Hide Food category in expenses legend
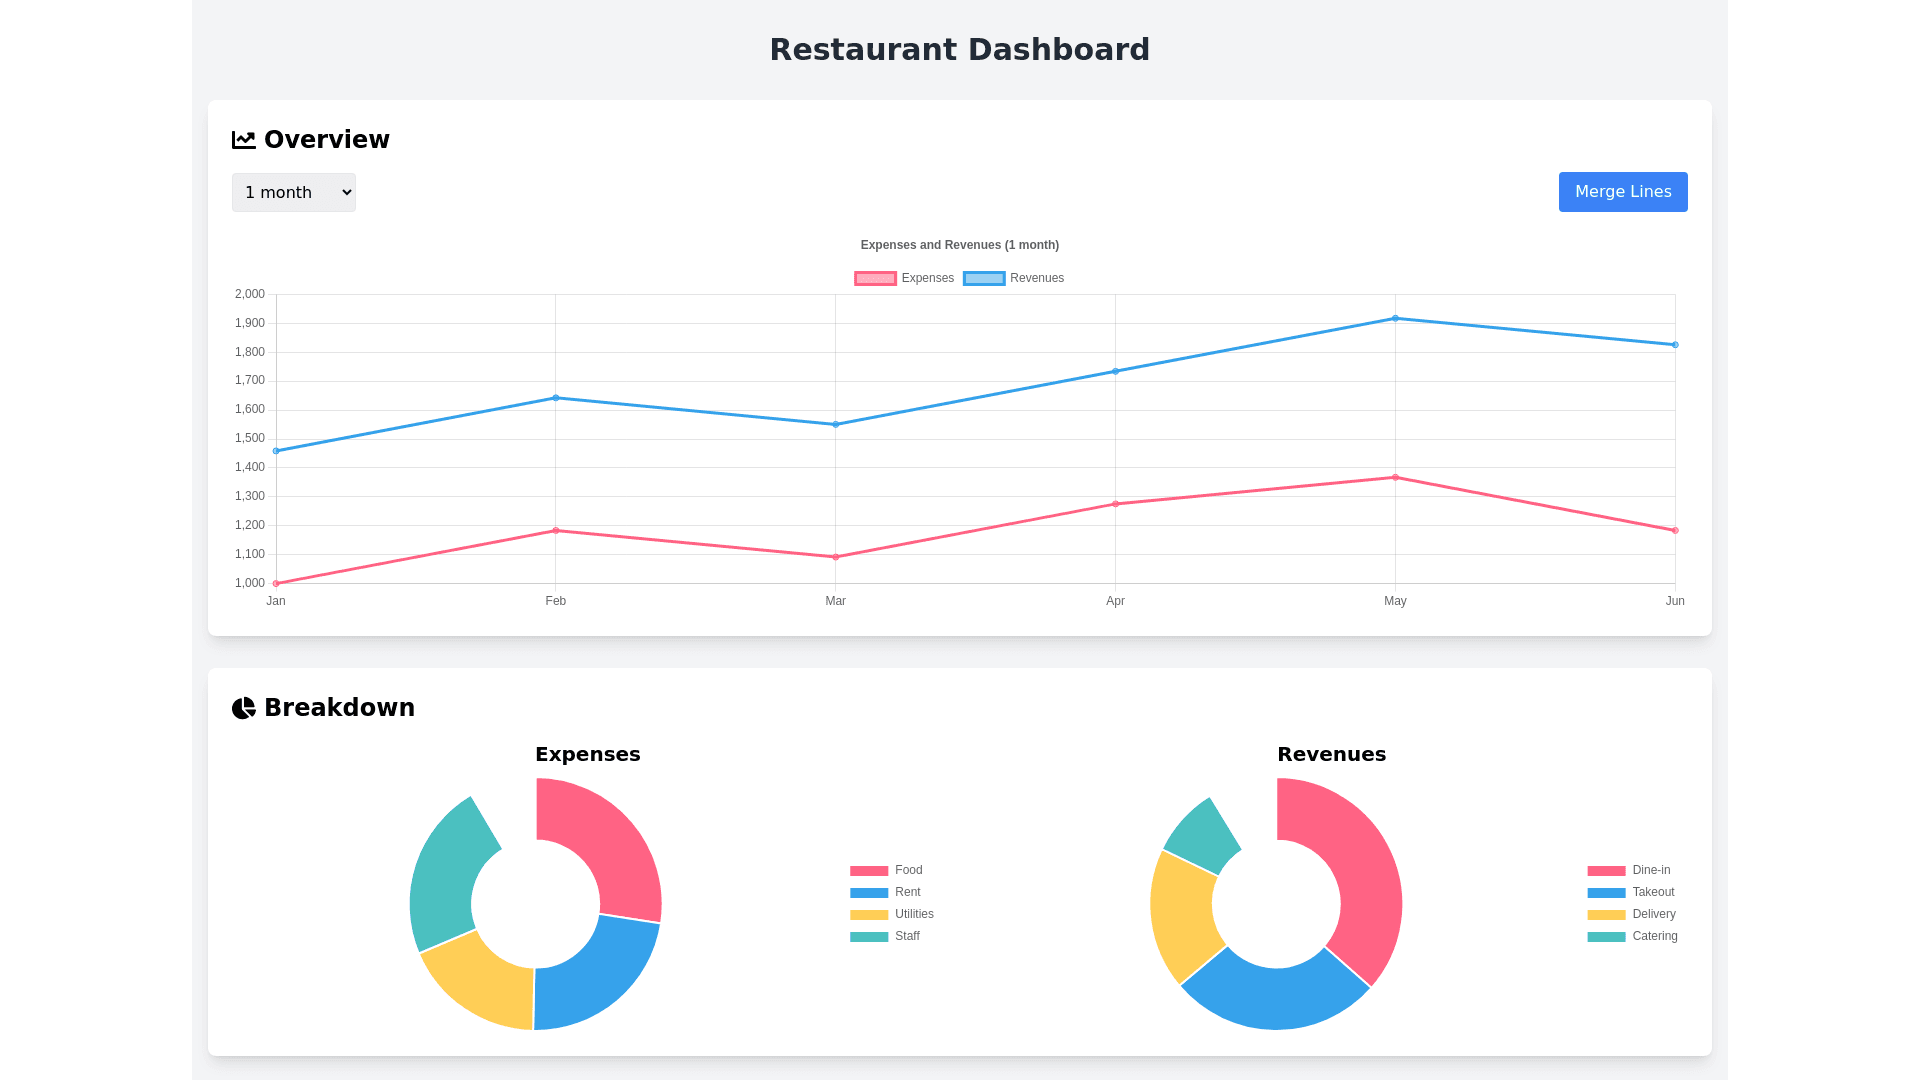Image resolution: width=1920 pixels, height=1080 pixels. coord(886,870)
